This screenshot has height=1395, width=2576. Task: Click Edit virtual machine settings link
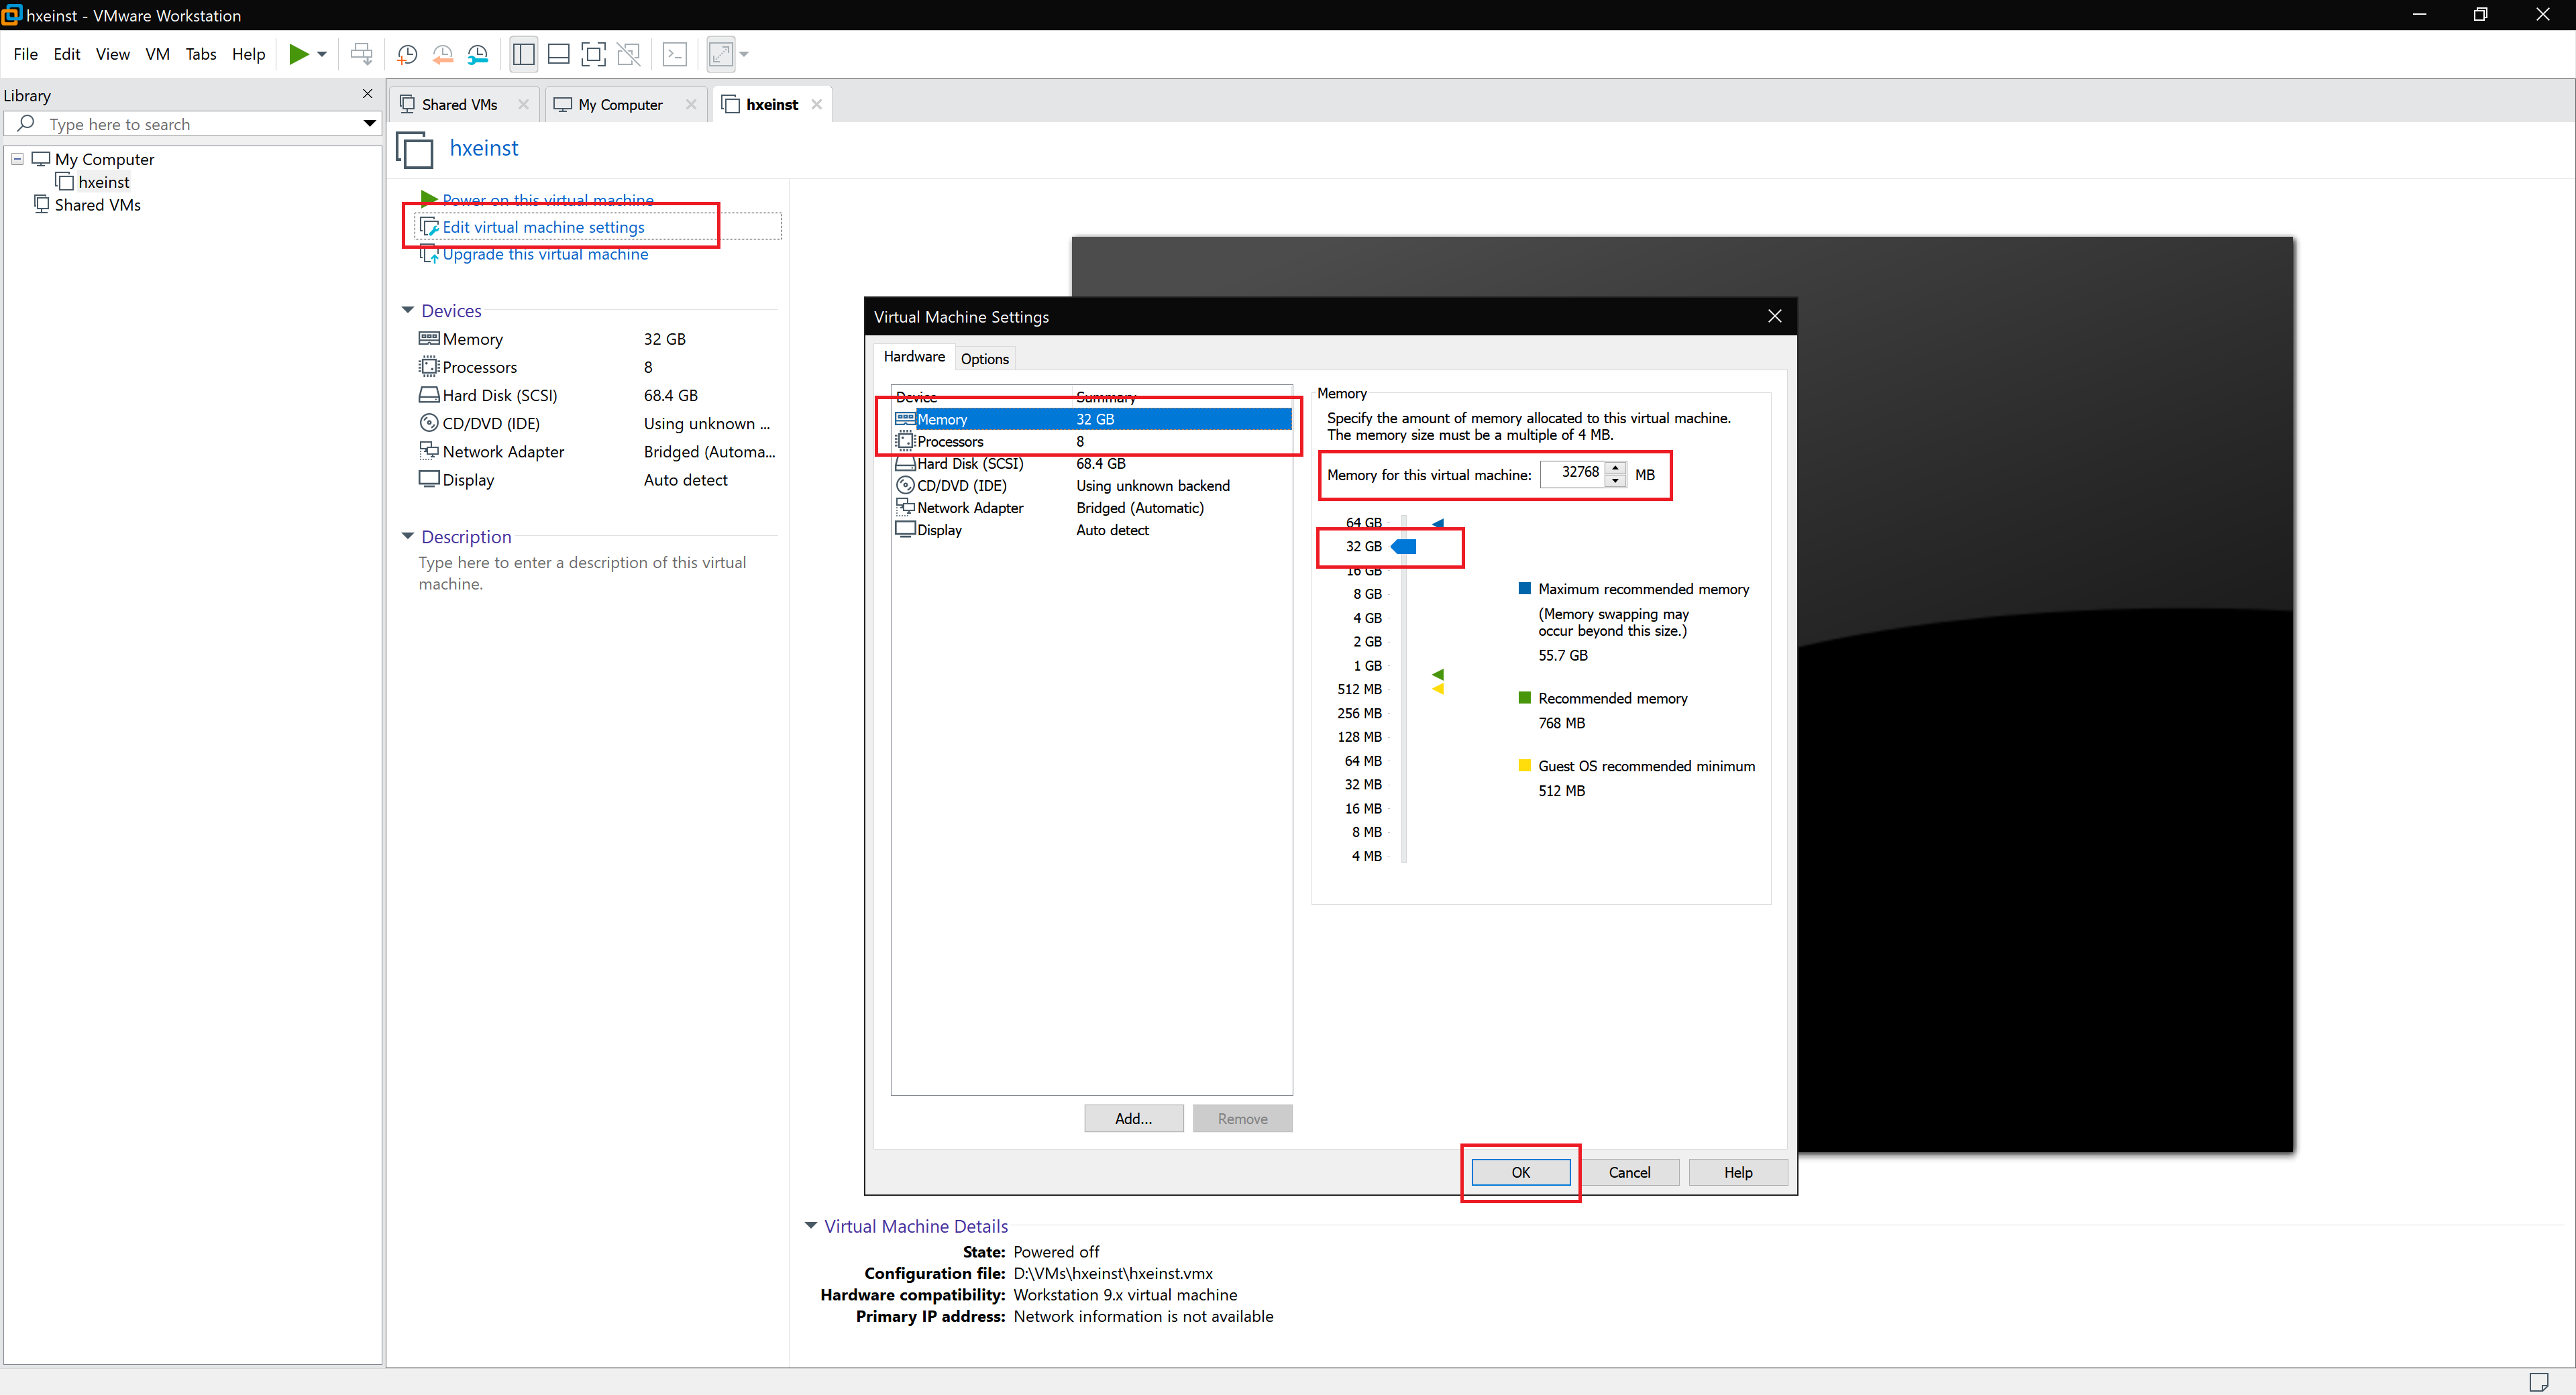click(x=543, y=227)
